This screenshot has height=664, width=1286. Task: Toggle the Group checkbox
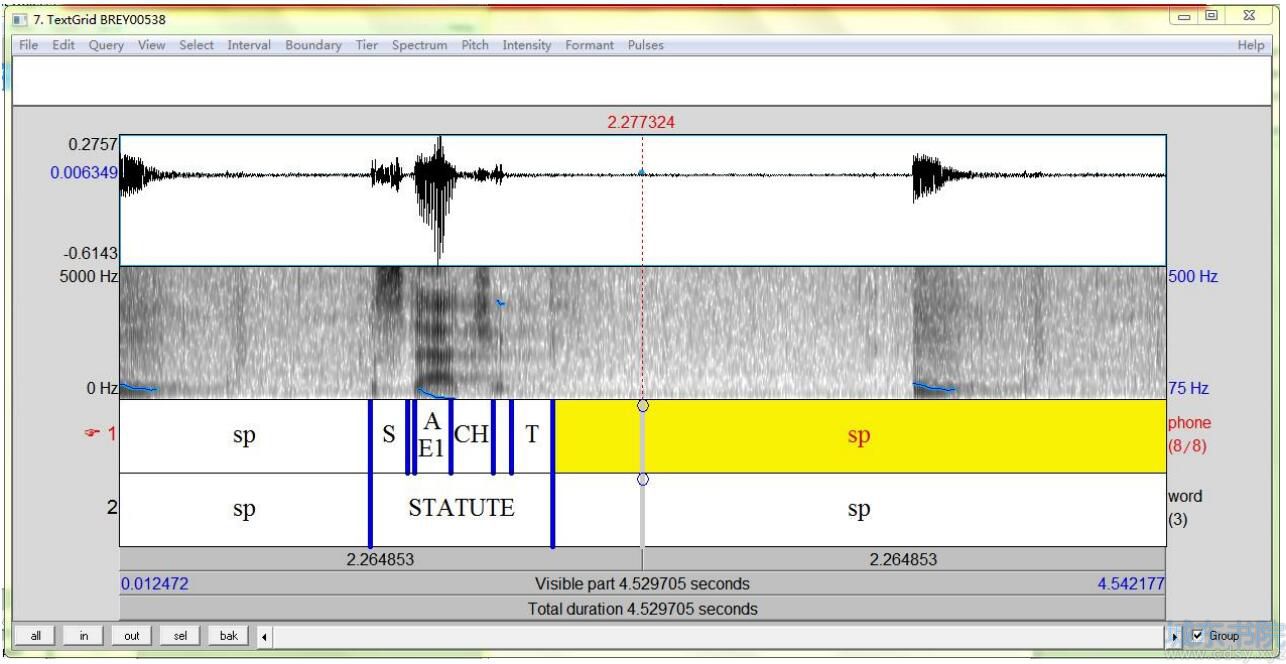1197,636
